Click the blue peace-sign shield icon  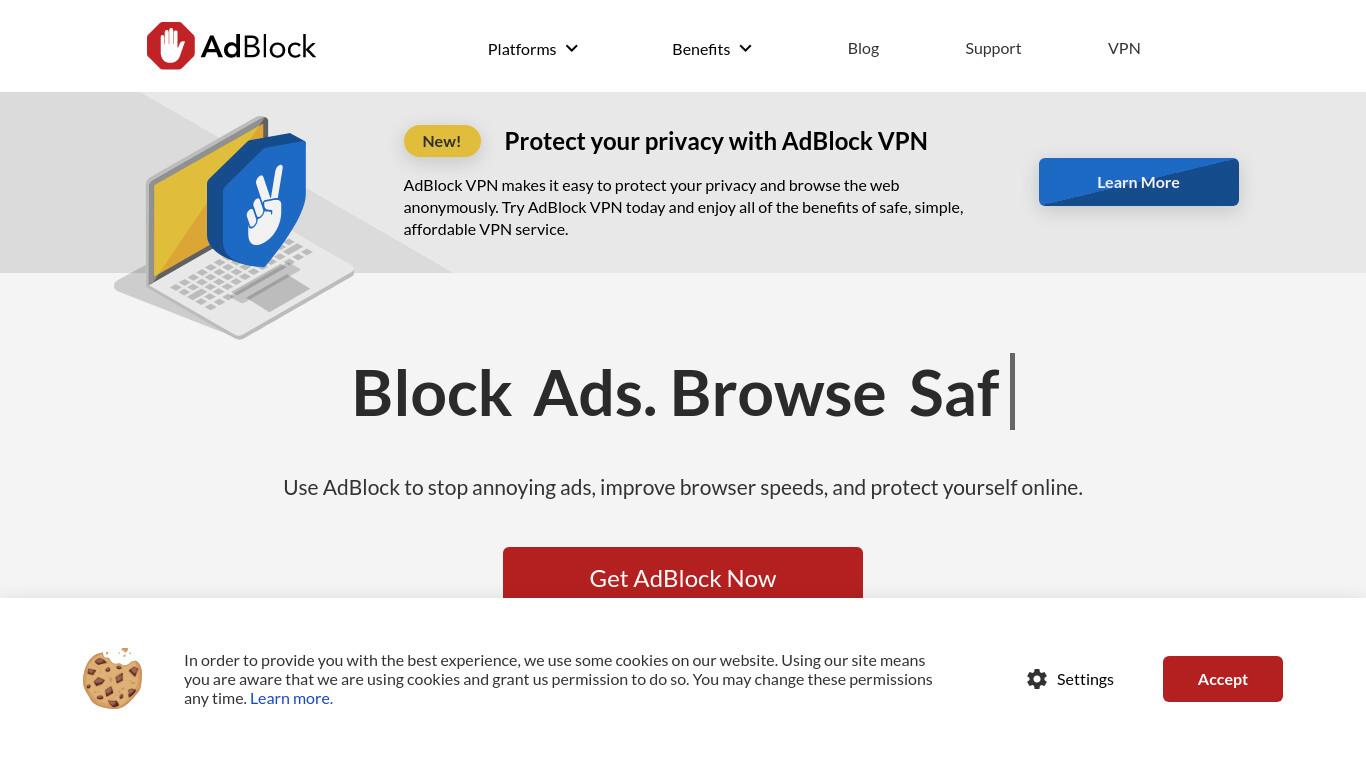pyautogui.click(x=256, y=201)
